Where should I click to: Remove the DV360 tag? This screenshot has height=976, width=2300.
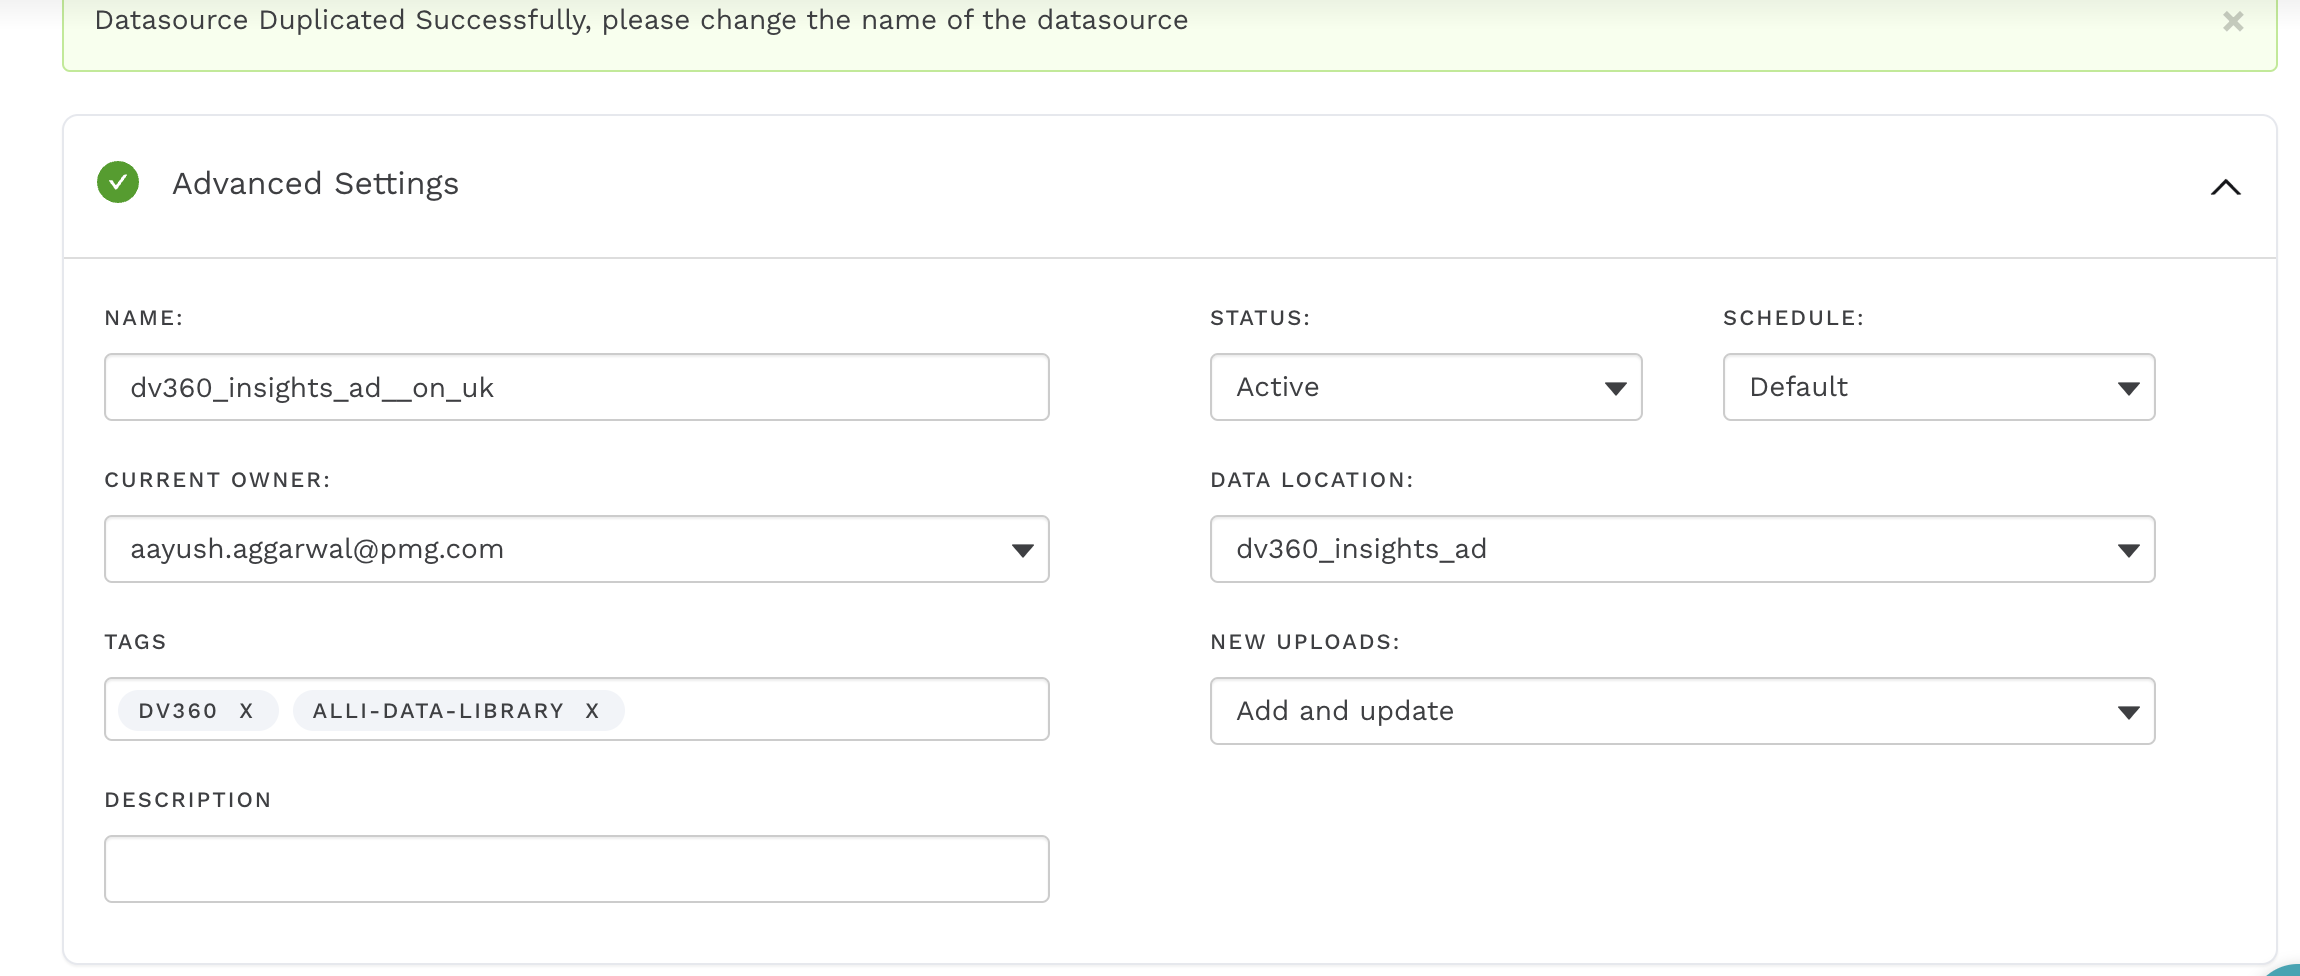(x=246, y=711)
